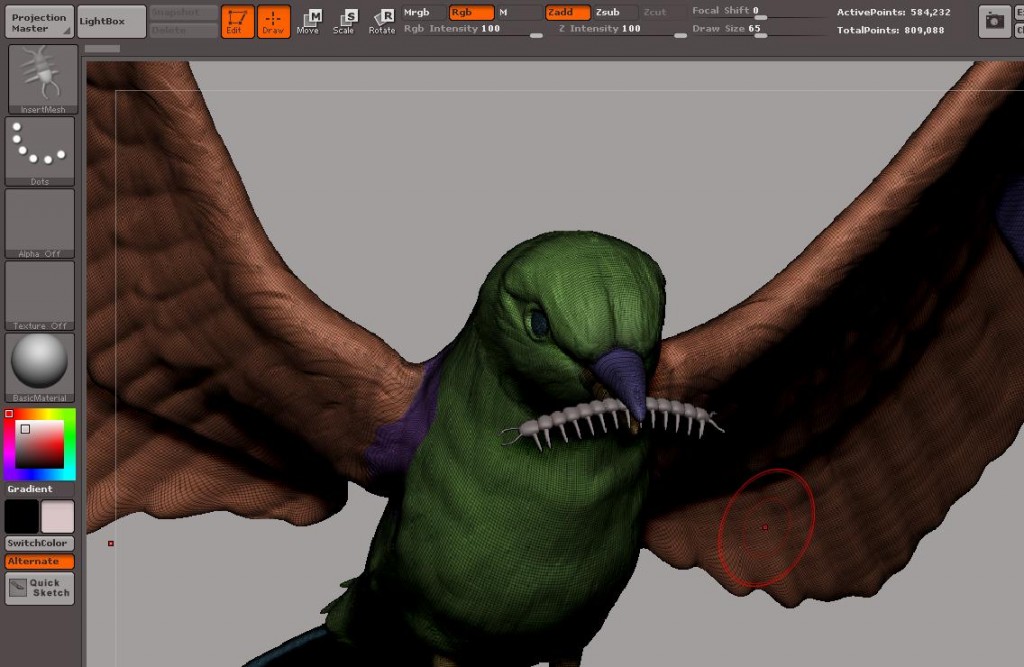1024x667 pixels.
Task: Toggle Zadd sculpting mode
Action: click(565, 12)
